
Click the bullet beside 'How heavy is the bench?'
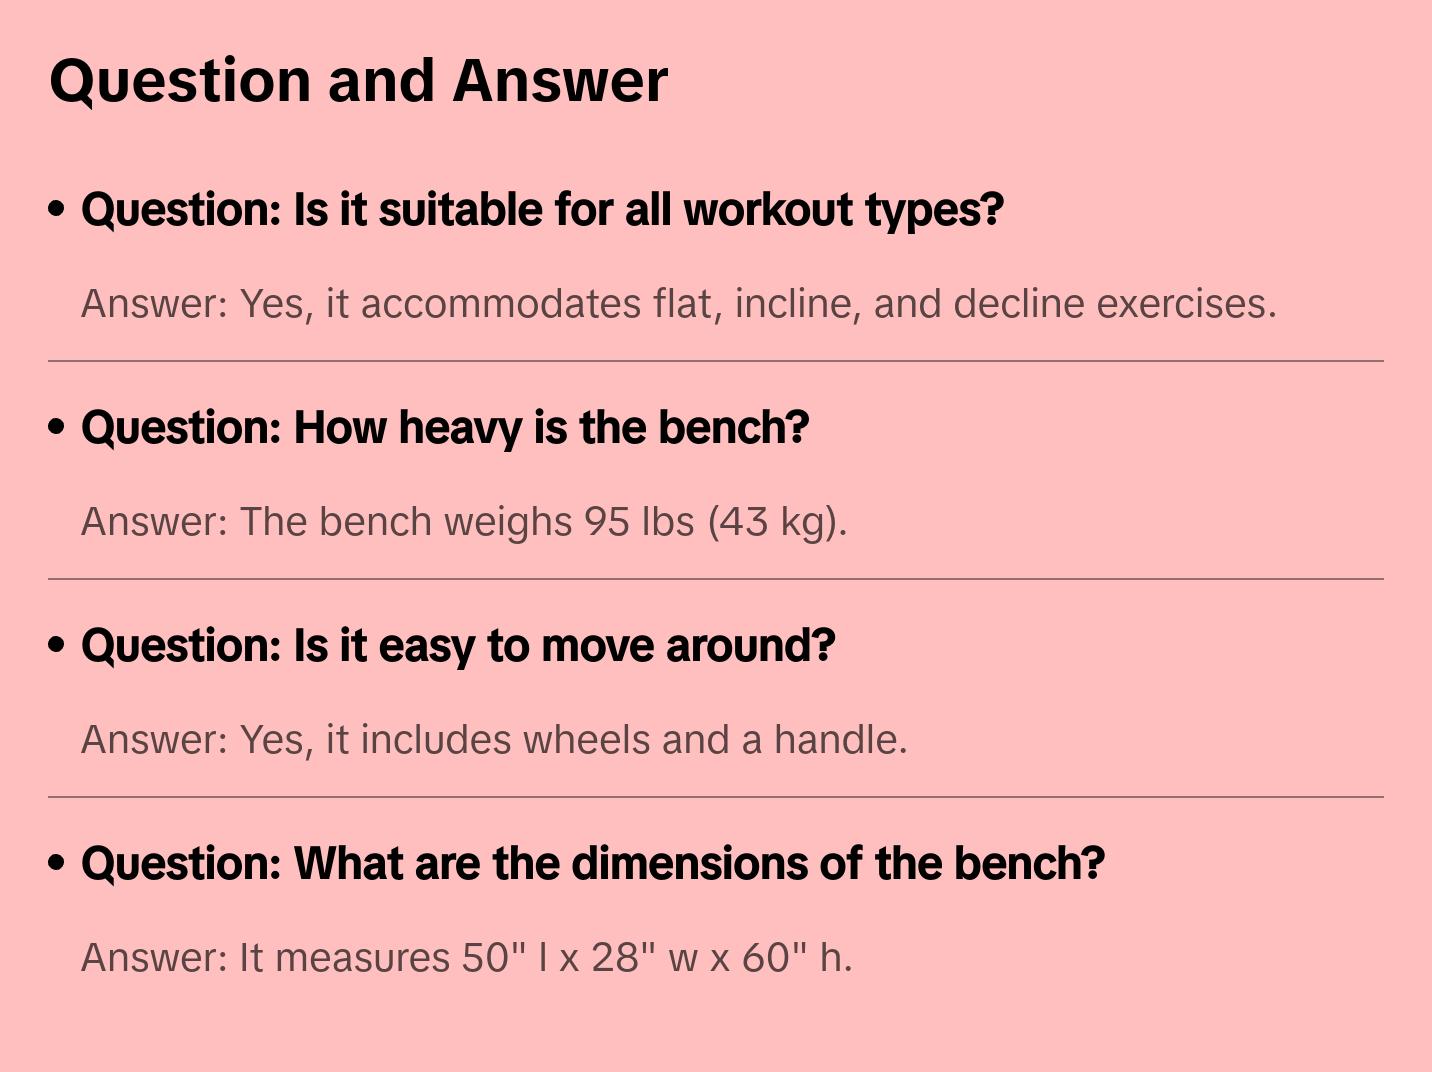point(57,428)
